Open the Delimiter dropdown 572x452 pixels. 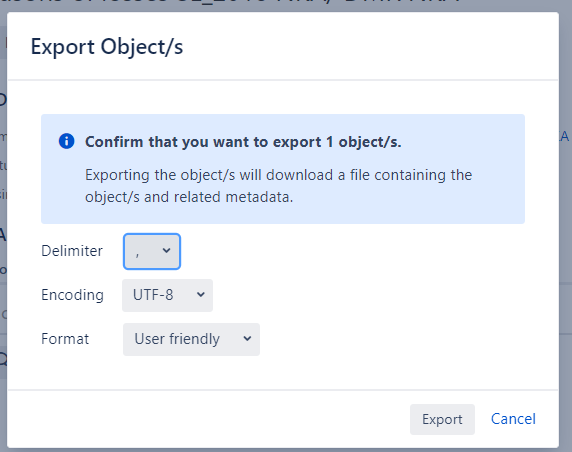tap(152, 251)
